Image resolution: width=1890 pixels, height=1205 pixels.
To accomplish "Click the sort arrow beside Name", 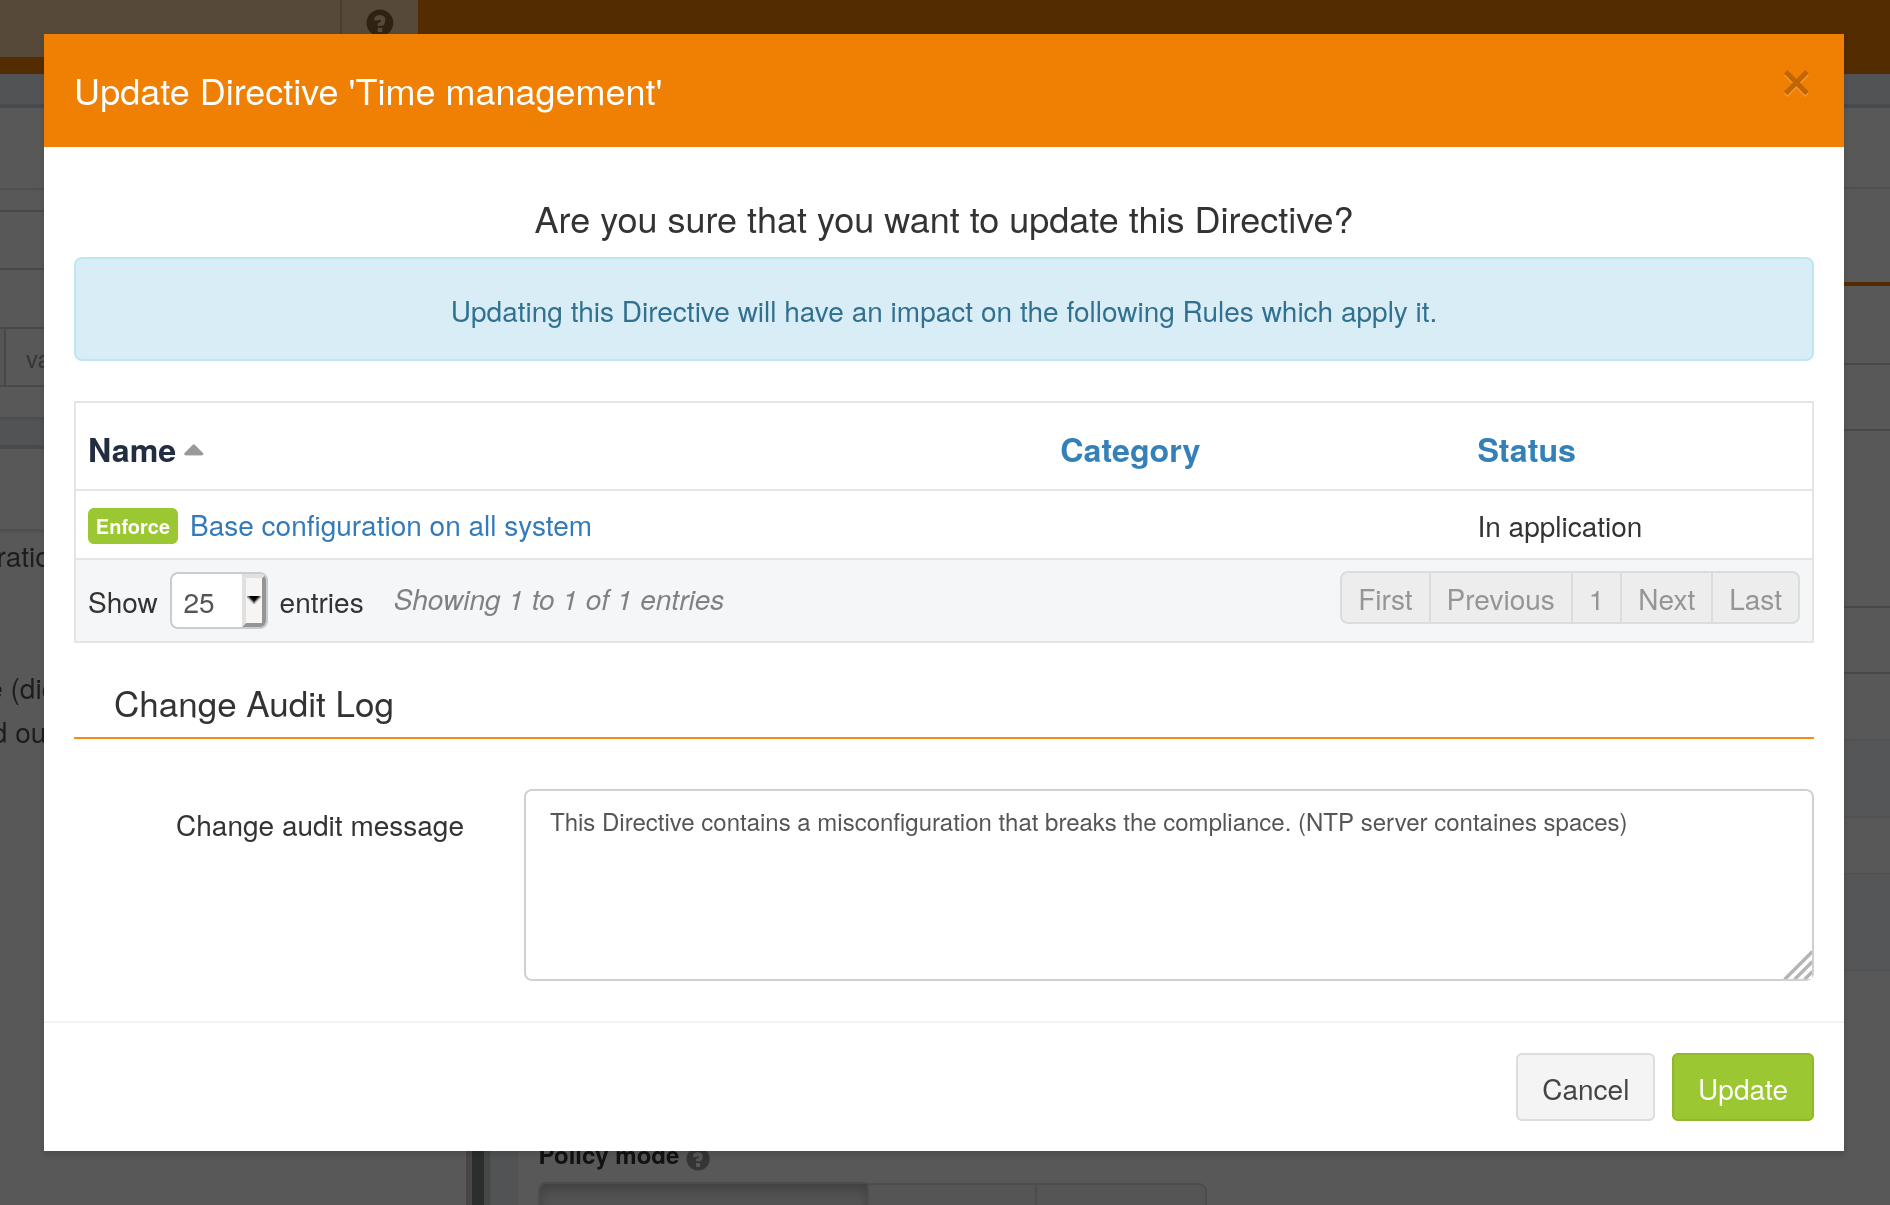I will tap(194, 451).
